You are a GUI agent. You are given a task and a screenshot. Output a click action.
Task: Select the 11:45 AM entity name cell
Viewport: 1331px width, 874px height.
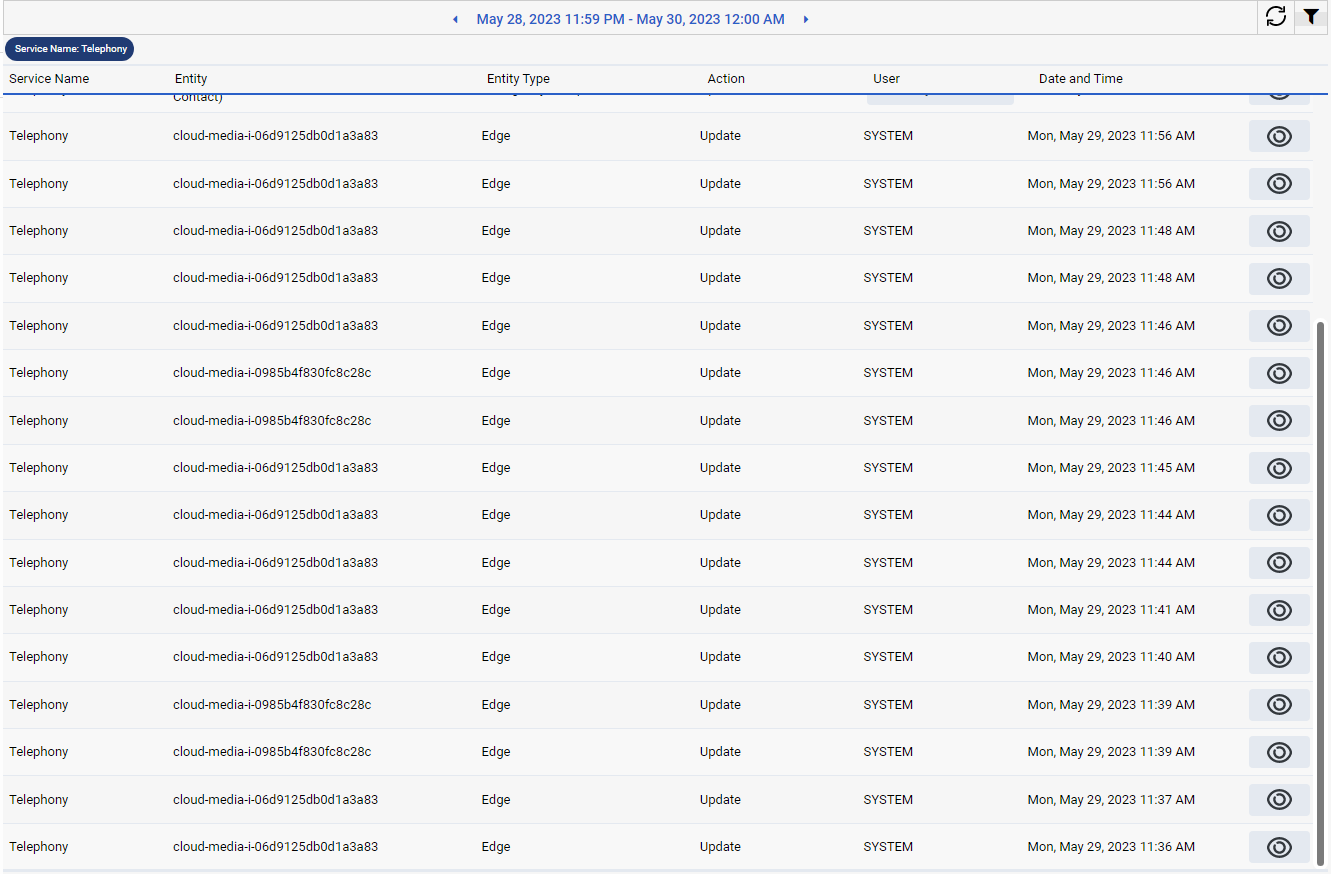pos(275,468)
